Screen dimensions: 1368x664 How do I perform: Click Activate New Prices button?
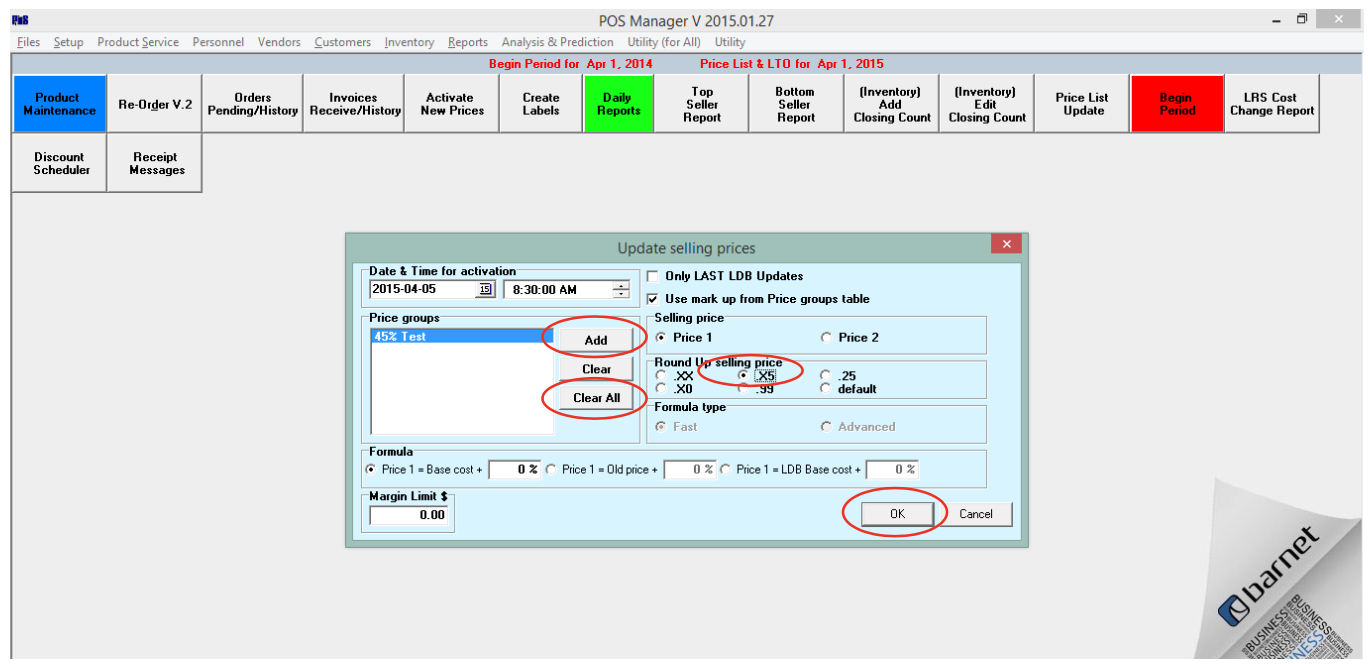click(x=452, y=104)
